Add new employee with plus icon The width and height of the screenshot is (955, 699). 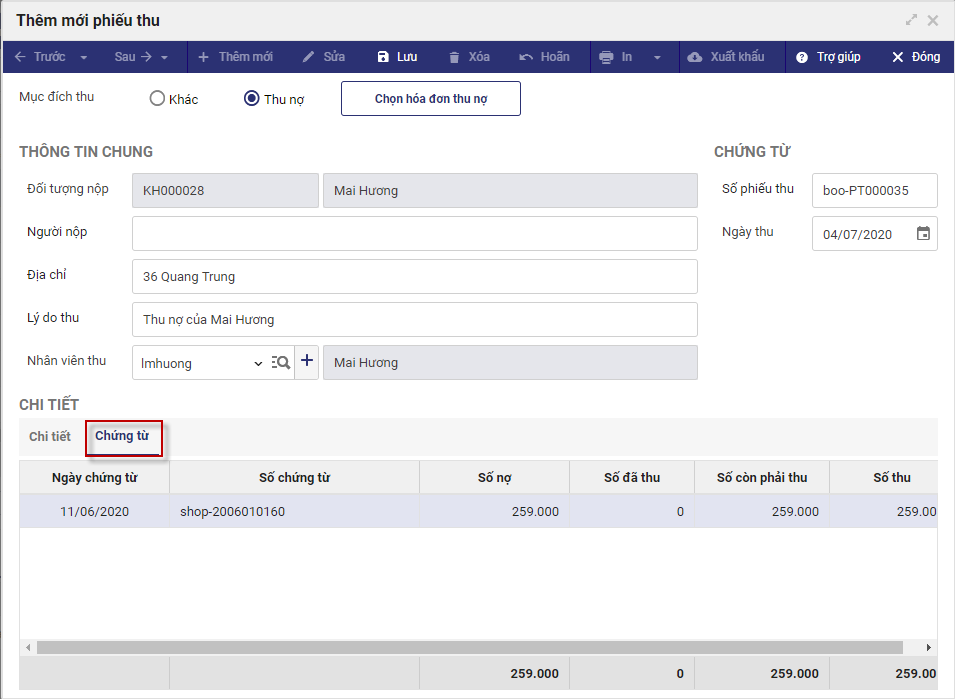point(307,362)
